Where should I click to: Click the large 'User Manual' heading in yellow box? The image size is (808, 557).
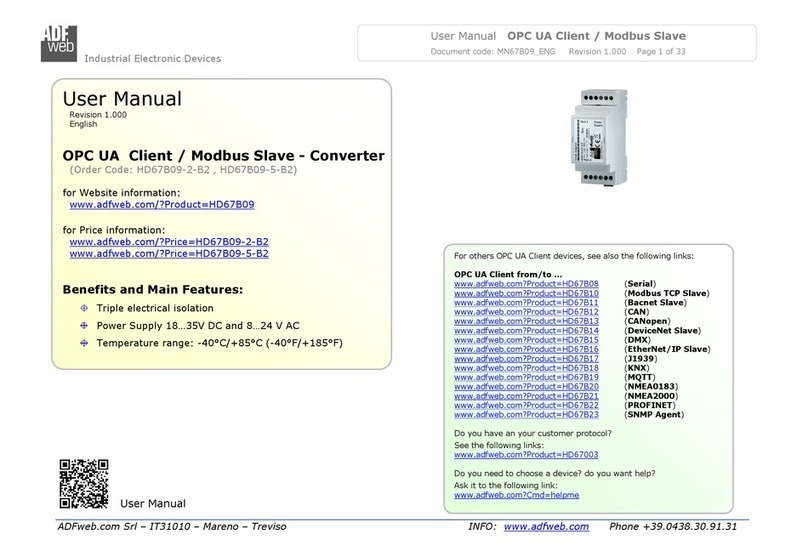tap(122, 99)
